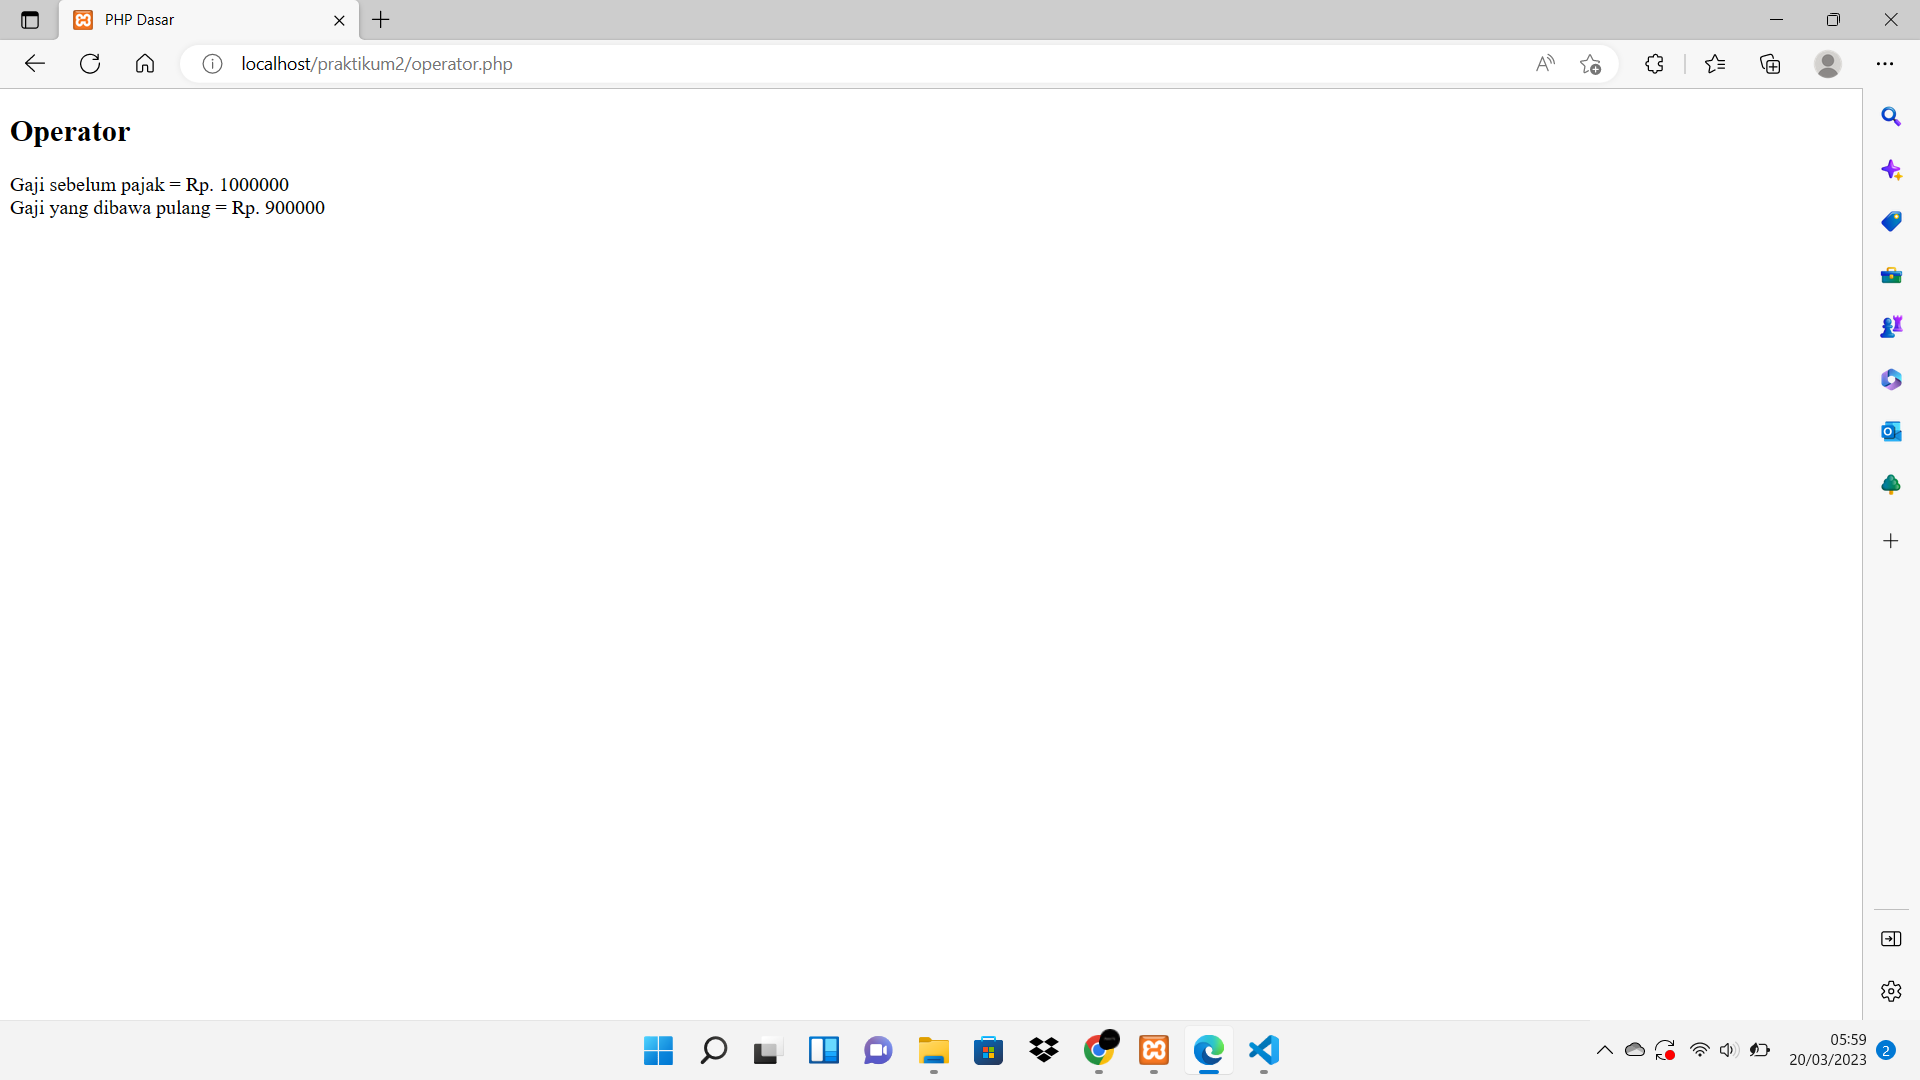Open tab actions menu
Image resolution: width=1920 pixels, height=1080 pixels.
tap(30, 20)
